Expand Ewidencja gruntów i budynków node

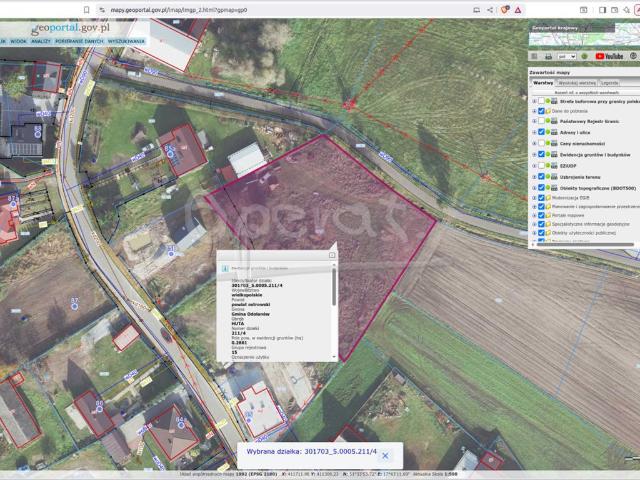tap(534, 154)
